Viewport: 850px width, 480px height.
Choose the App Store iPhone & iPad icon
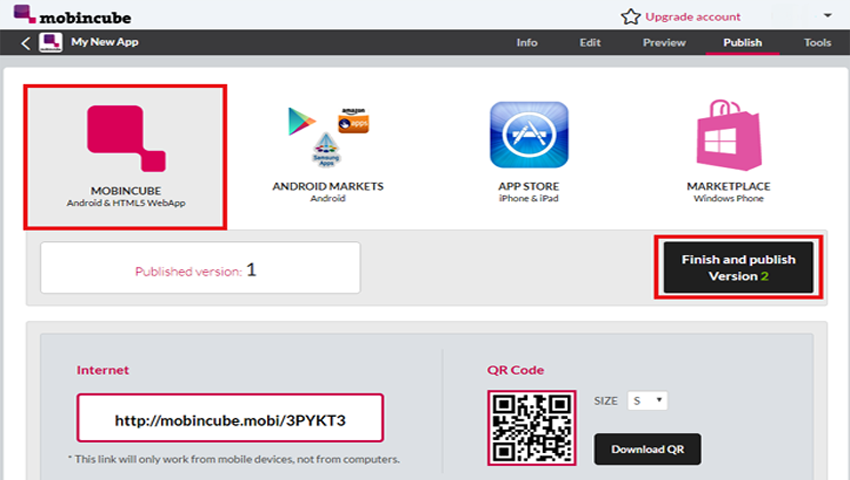click(x=528, y=135)
